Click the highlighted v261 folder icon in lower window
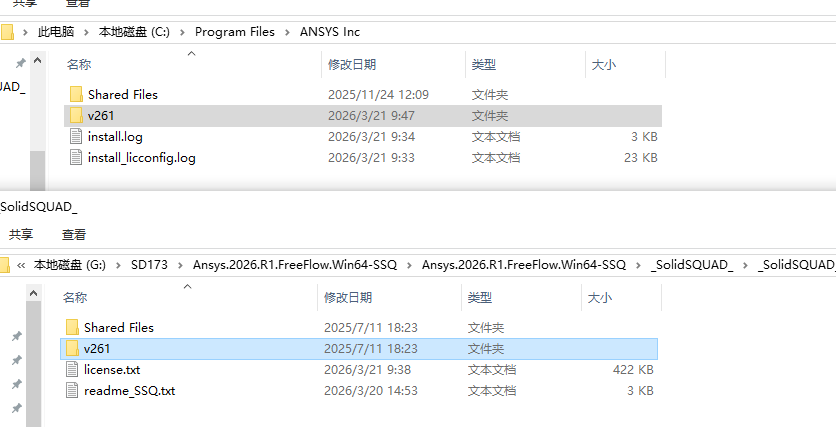836x427 pixels. coord(72,348)
